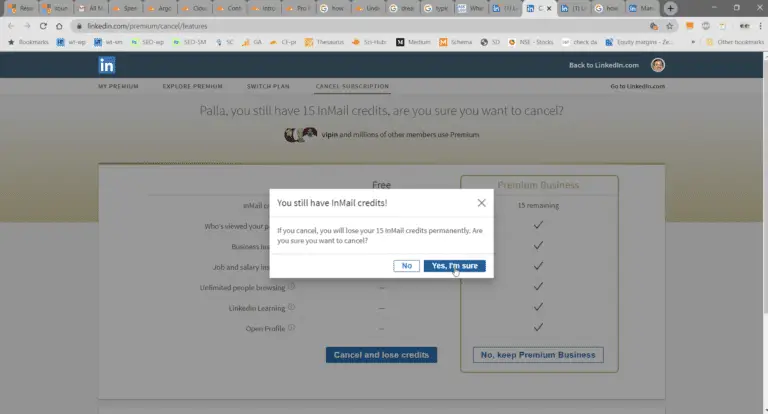Click the LinkedIn logo in the header
This screenshot has width=768, height=414.
[x=106, y=65]
